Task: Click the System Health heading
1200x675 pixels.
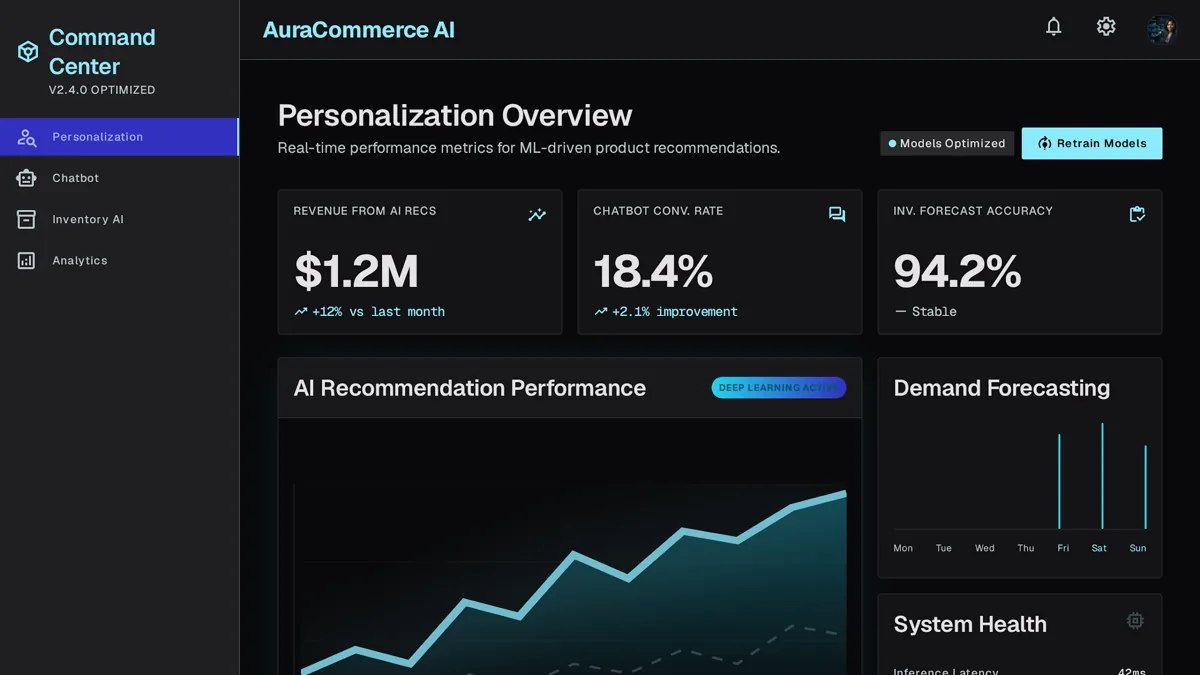Action: [970, 624]
